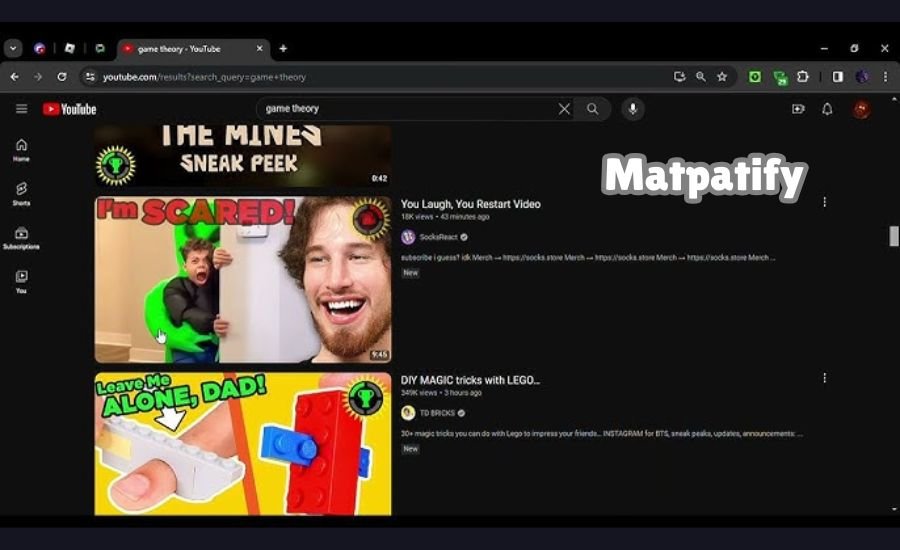The width and height of the screenshot is (900, 550).
Task: Open the Extensions puzzle icon
Action: tap(803, 76)
